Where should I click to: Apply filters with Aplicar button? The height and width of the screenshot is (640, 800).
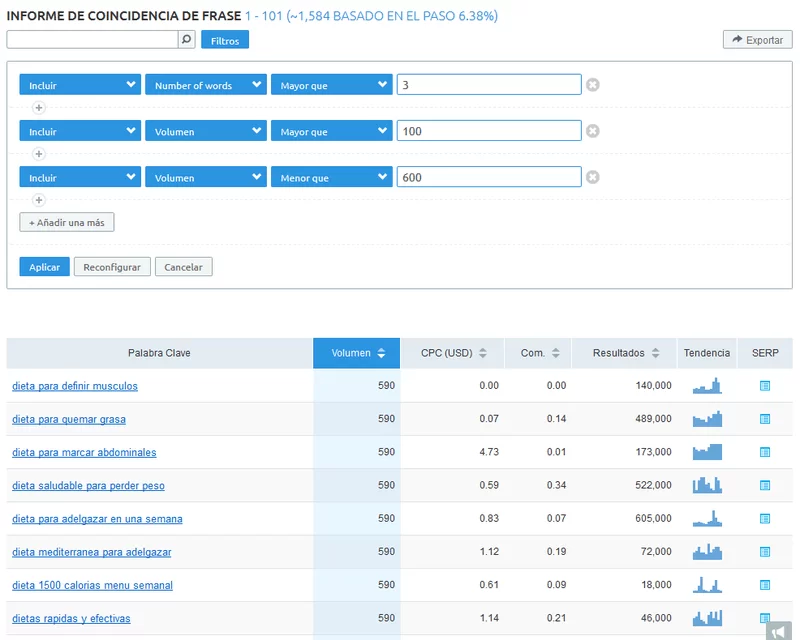click(x=44, y=267)
